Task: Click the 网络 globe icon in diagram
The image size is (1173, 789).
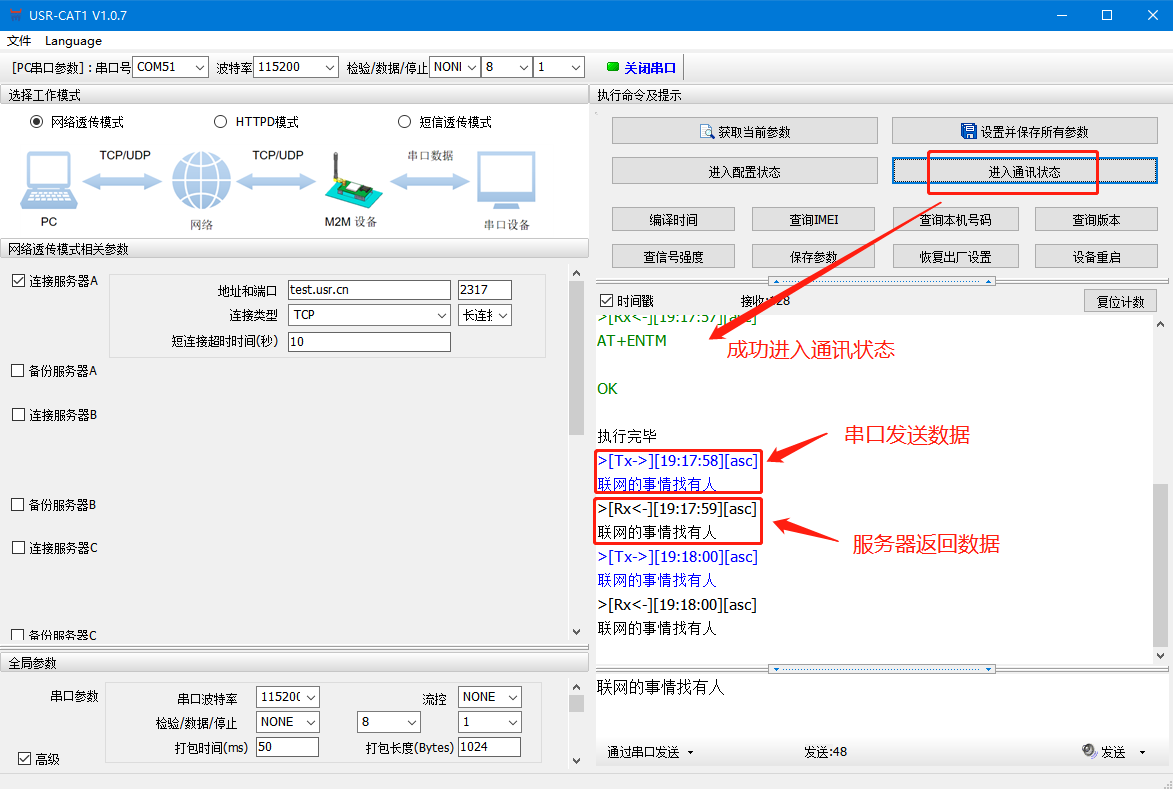Action: 201,182
